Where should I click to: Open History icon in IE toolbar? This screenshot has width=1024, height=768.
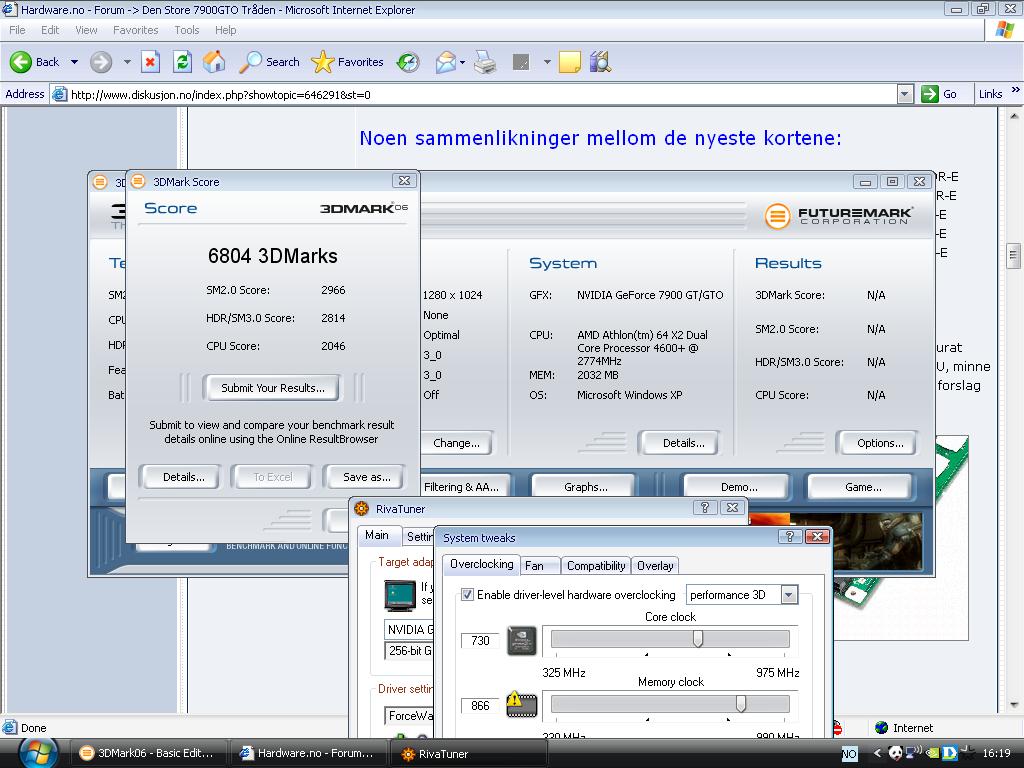(408, 62)
